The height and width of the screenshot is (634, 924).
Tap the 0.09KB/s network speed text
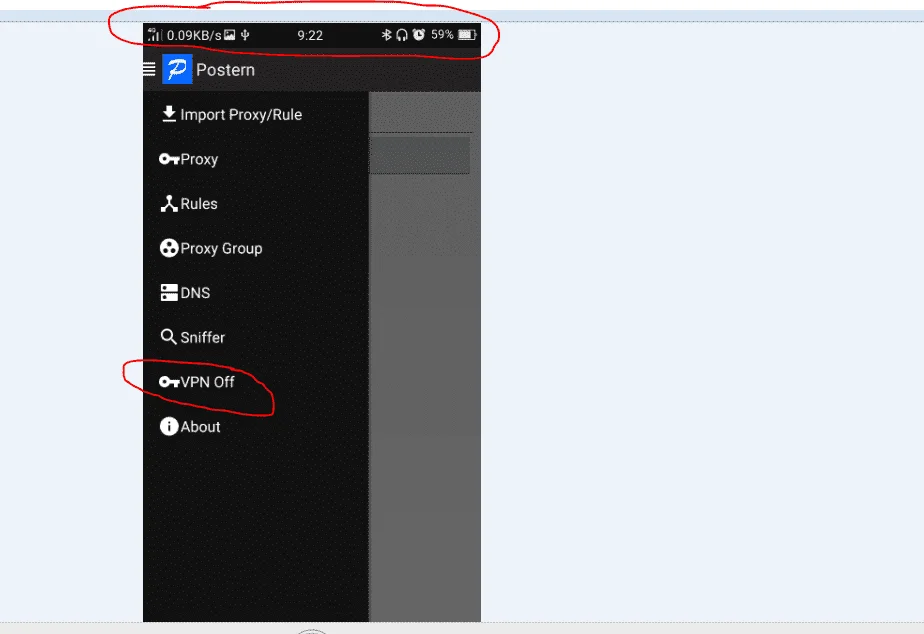[194, 35]
